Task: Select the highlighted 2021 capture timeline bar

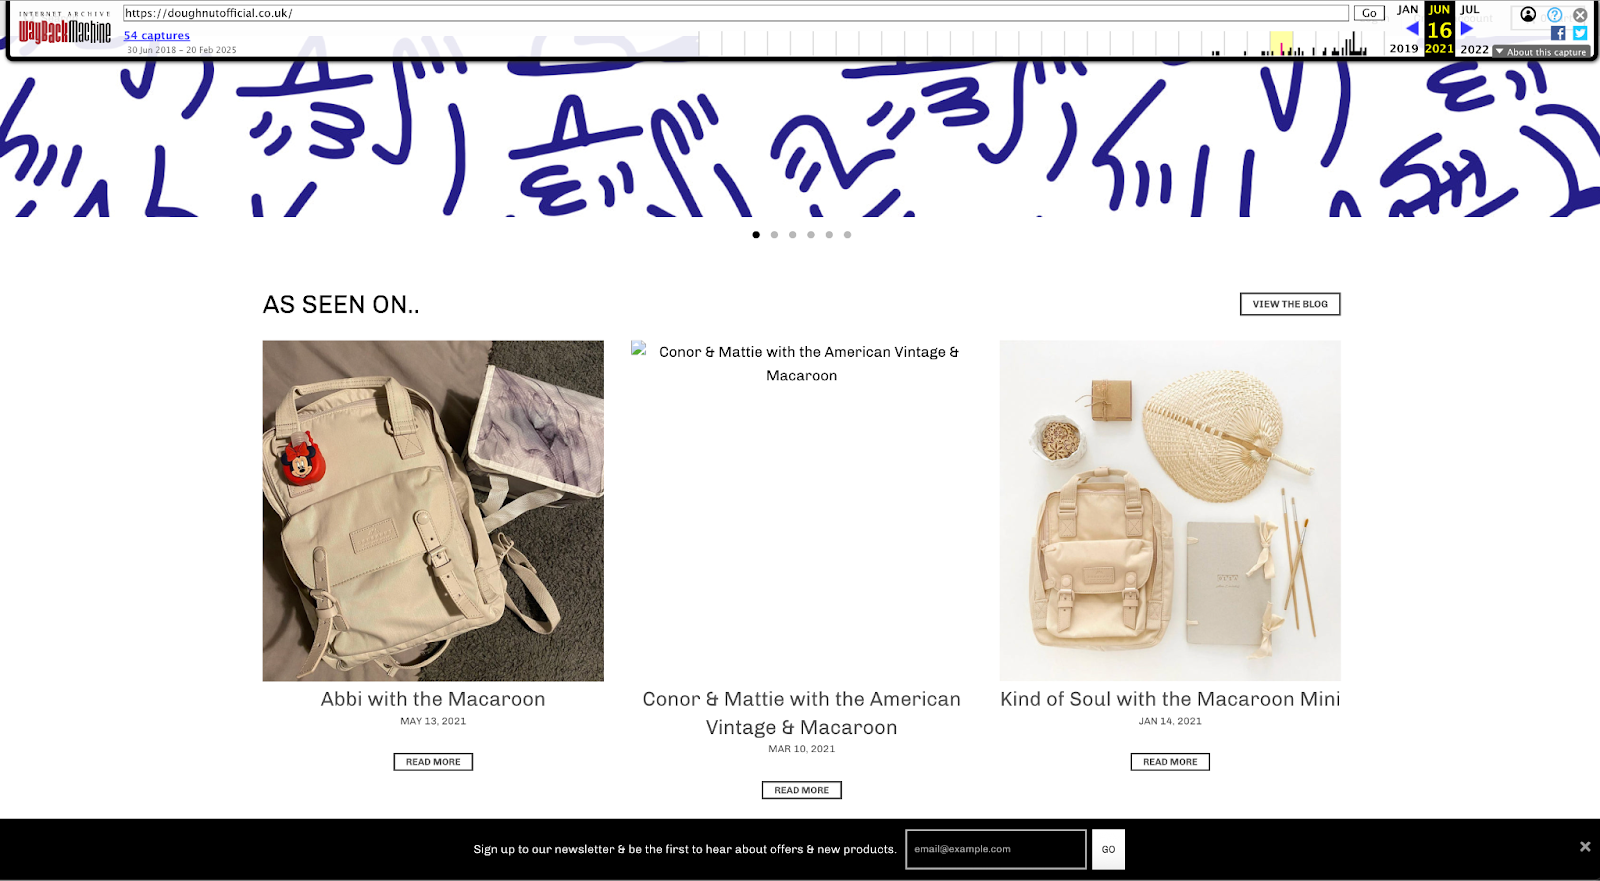Action: click(1281, 43)
